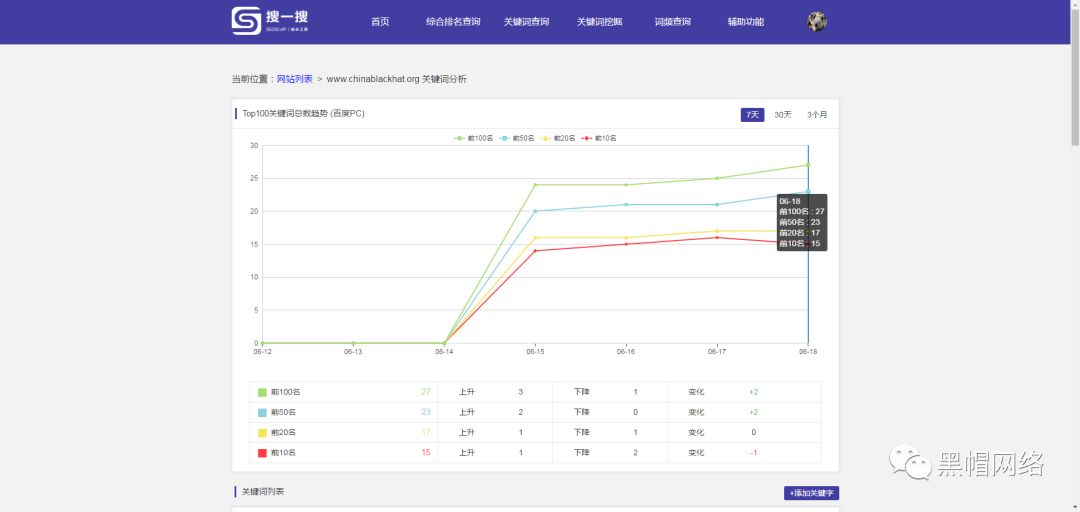Open 词频查询 menu item
Viewport: 1080px width, 512px height.
click(672, 21)
